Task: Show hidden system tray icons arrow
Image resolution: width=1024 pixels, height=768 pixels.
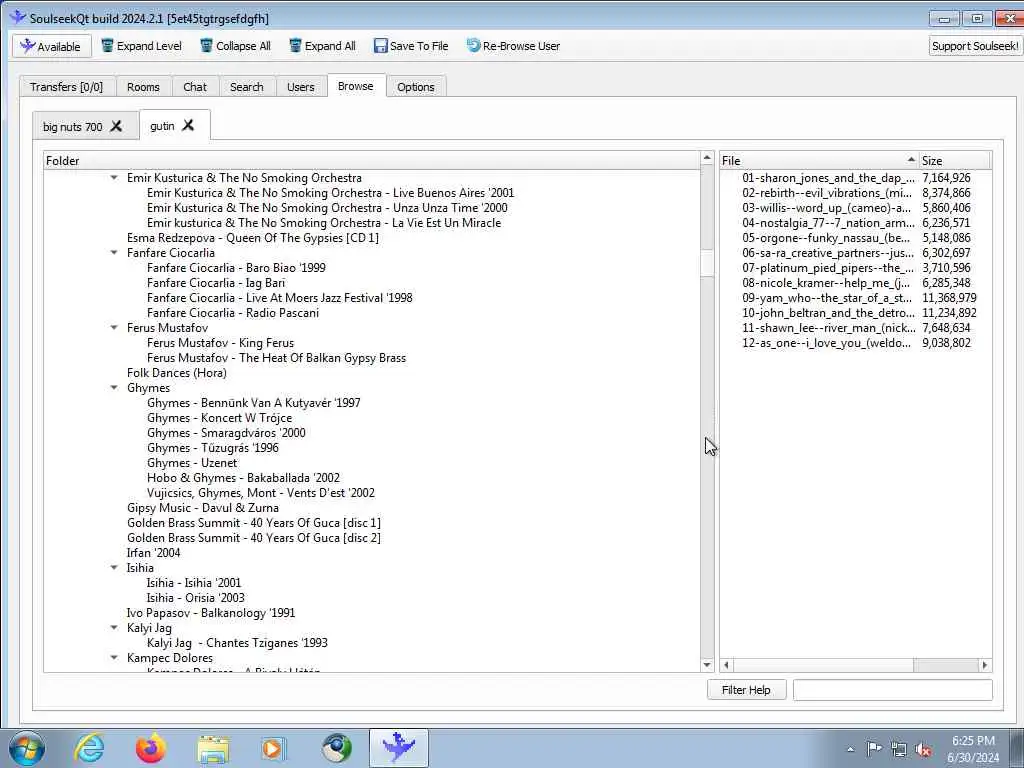Action: pyautogui.click(x=850, y=750)
